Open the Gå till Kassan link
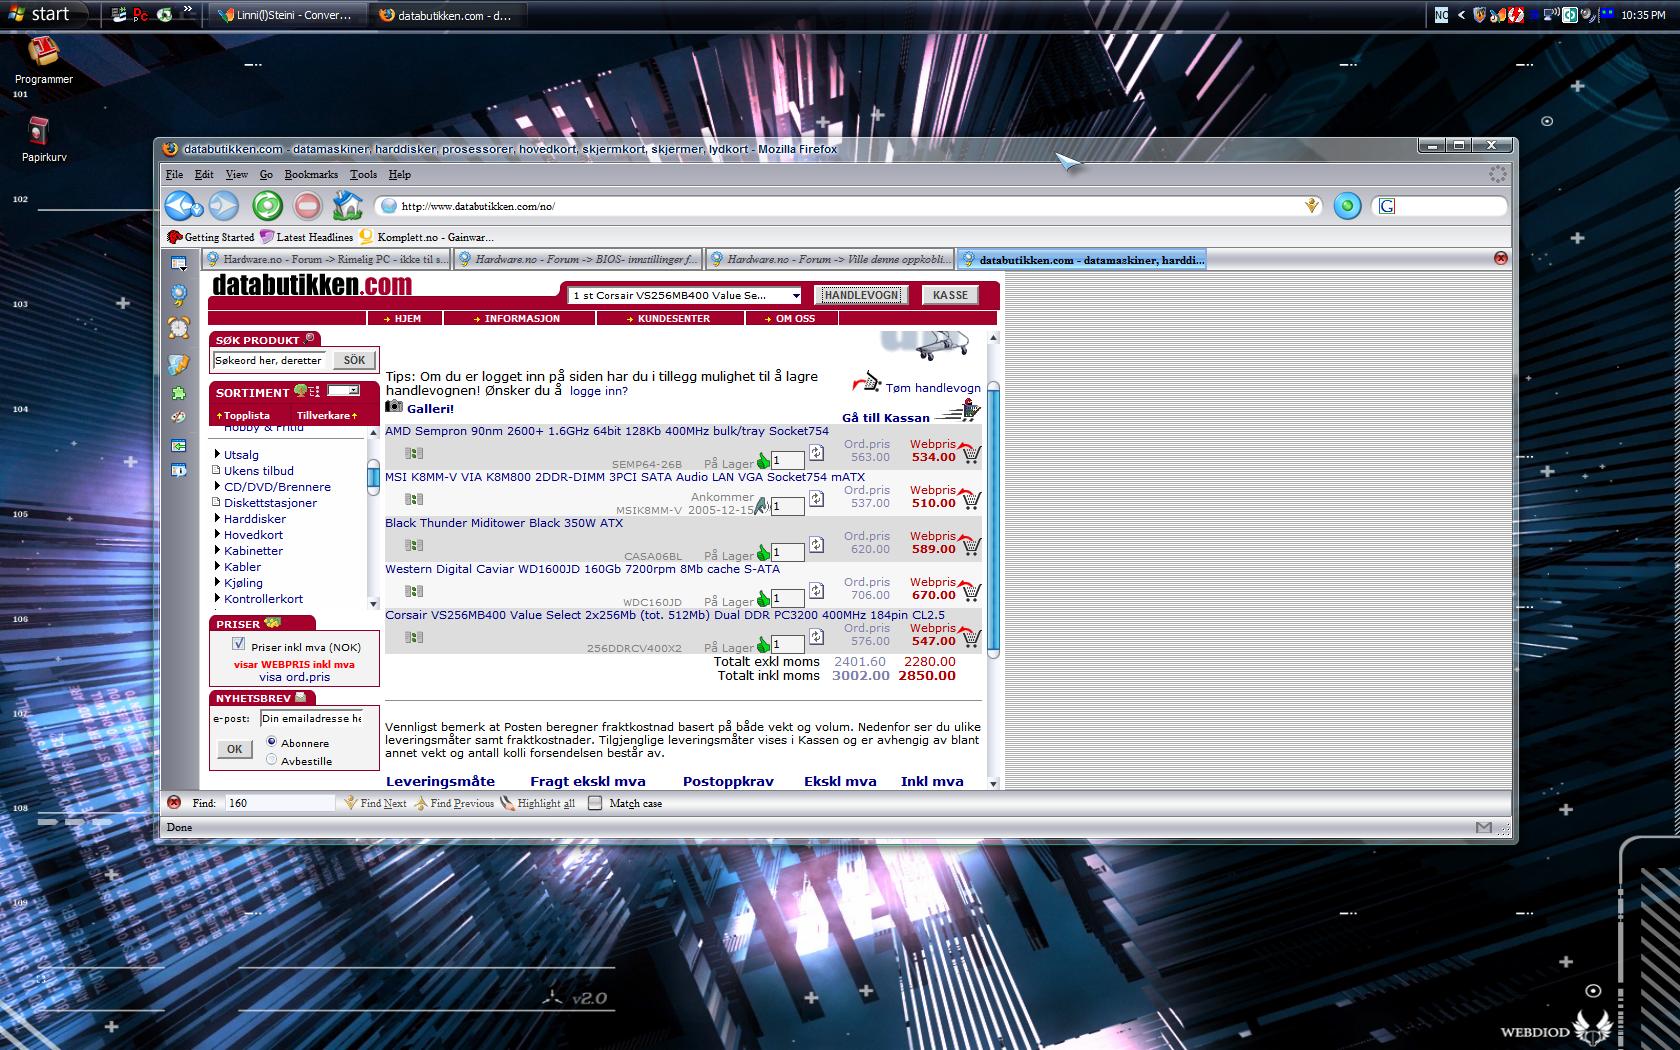This screenshot has width=1680, height=1050. click(886, 418)
